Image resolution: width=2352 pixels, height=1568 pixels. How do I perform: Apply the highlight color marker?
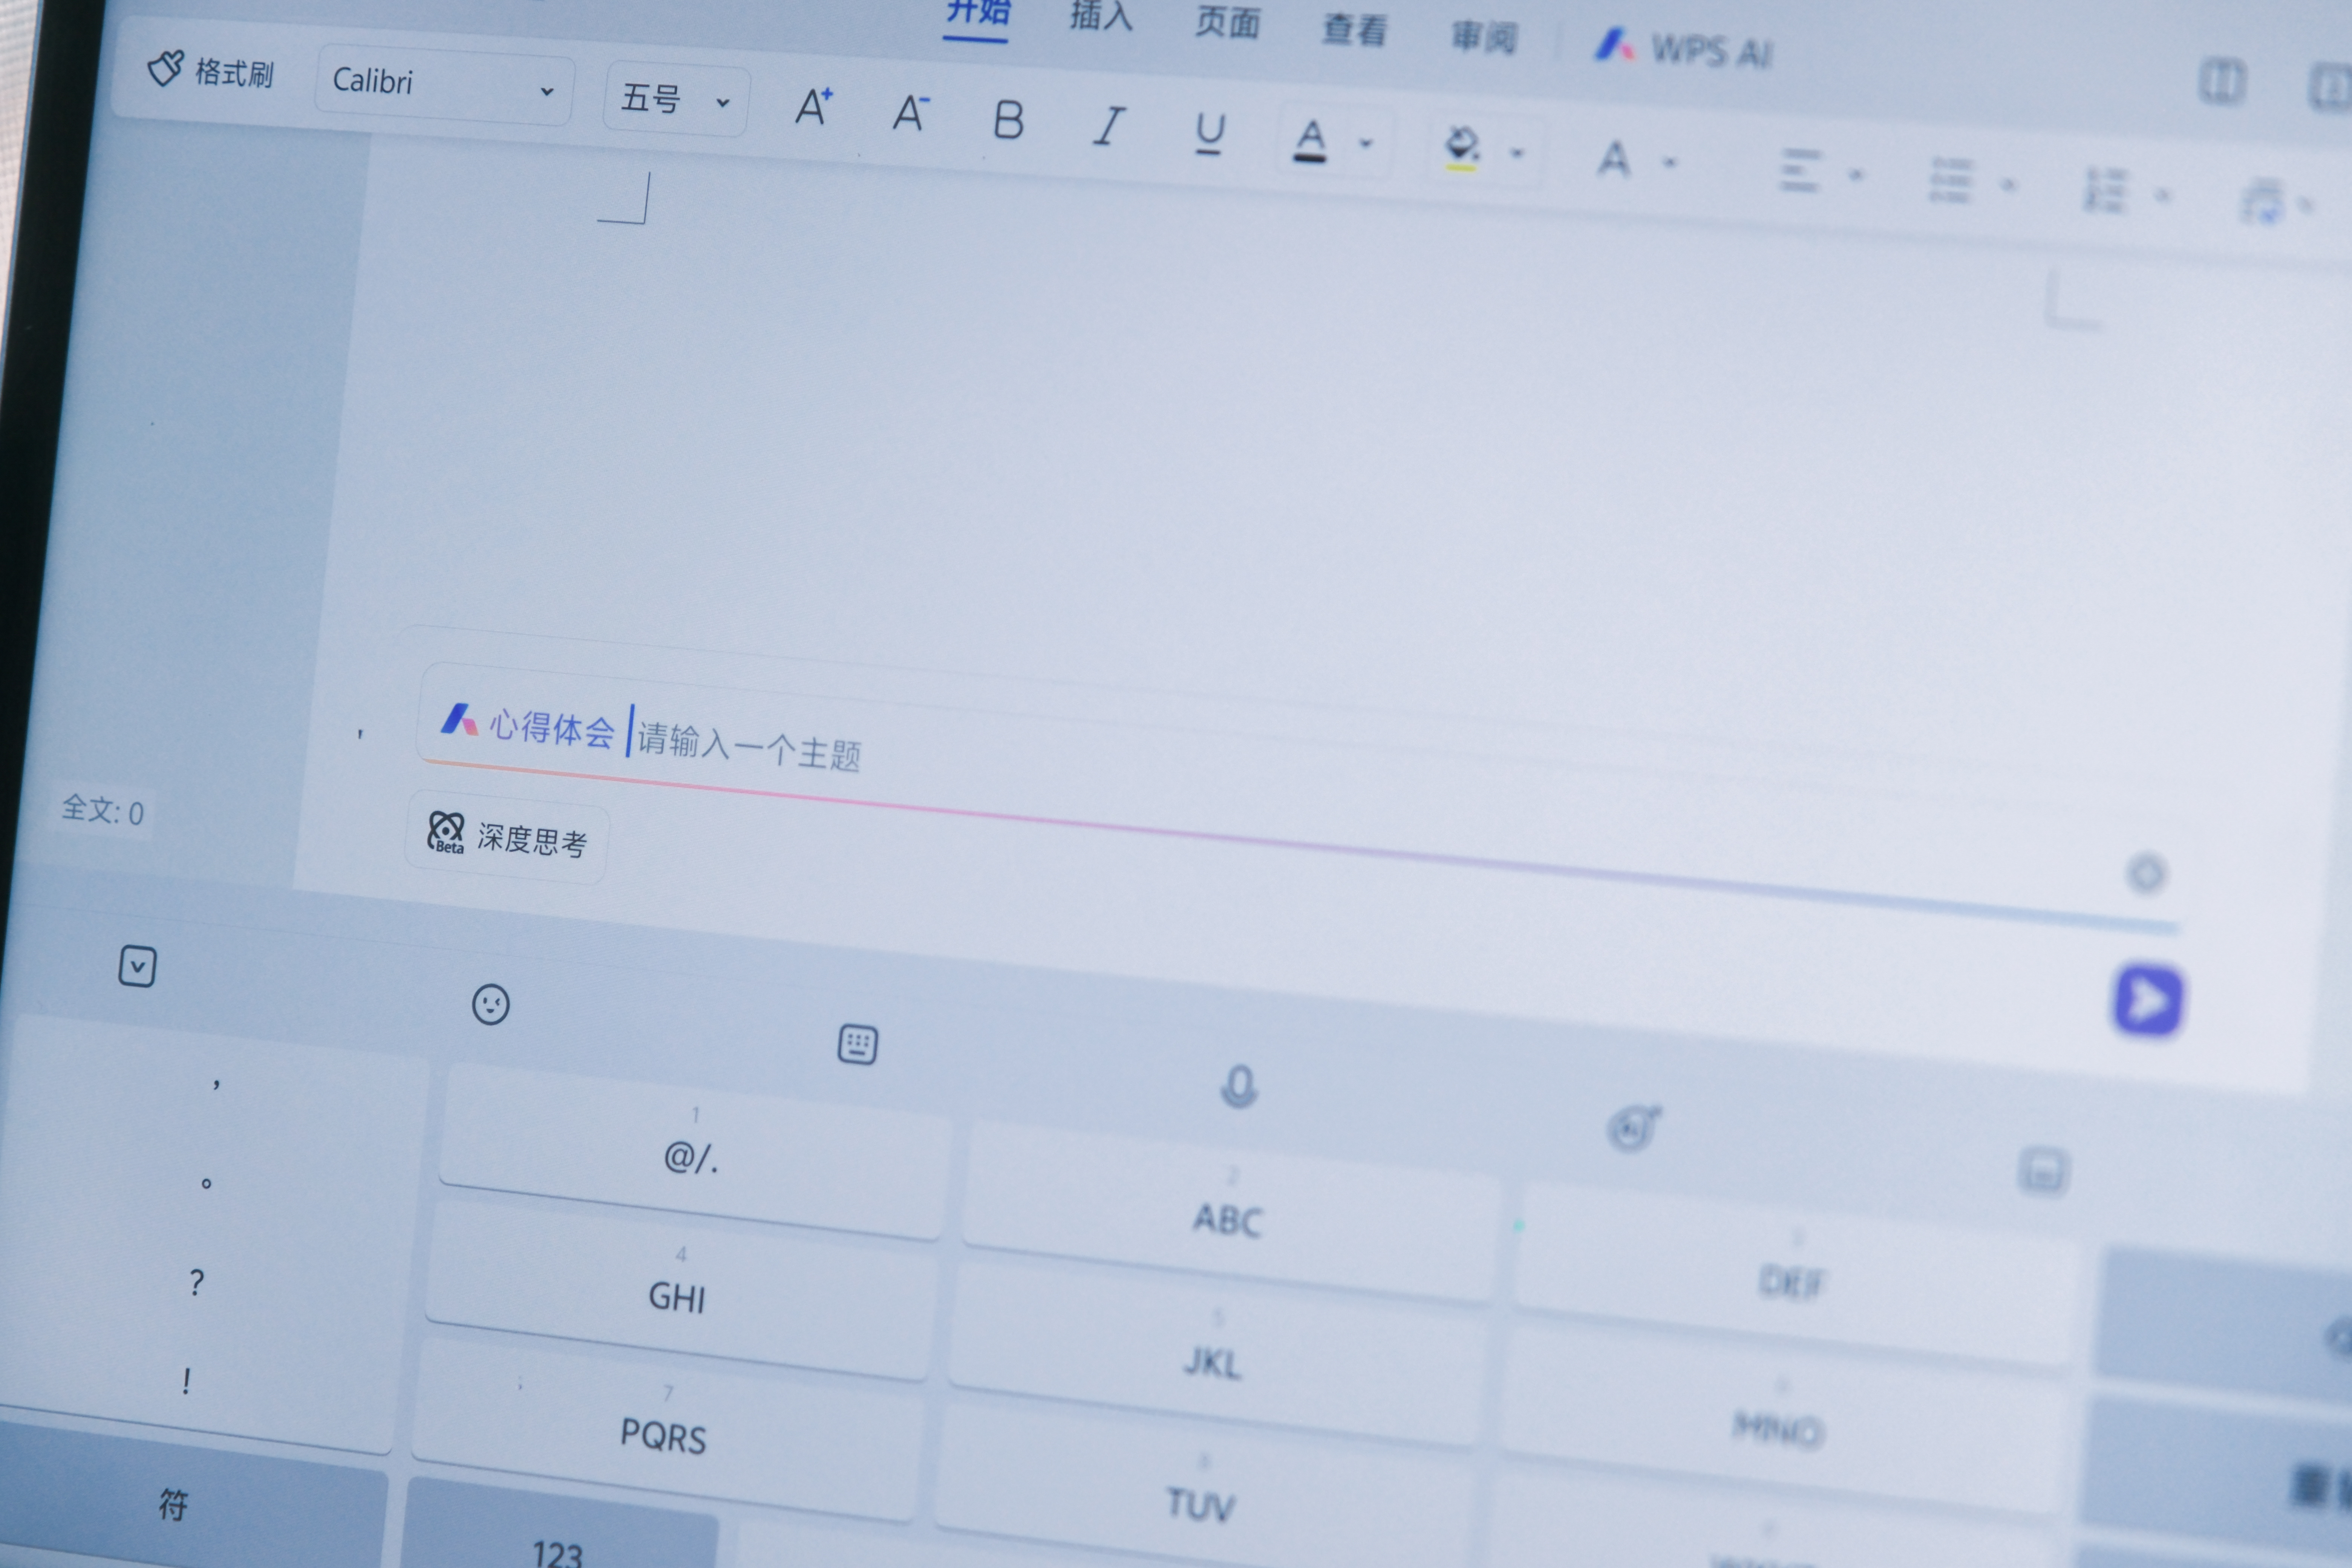[1462, 149]
